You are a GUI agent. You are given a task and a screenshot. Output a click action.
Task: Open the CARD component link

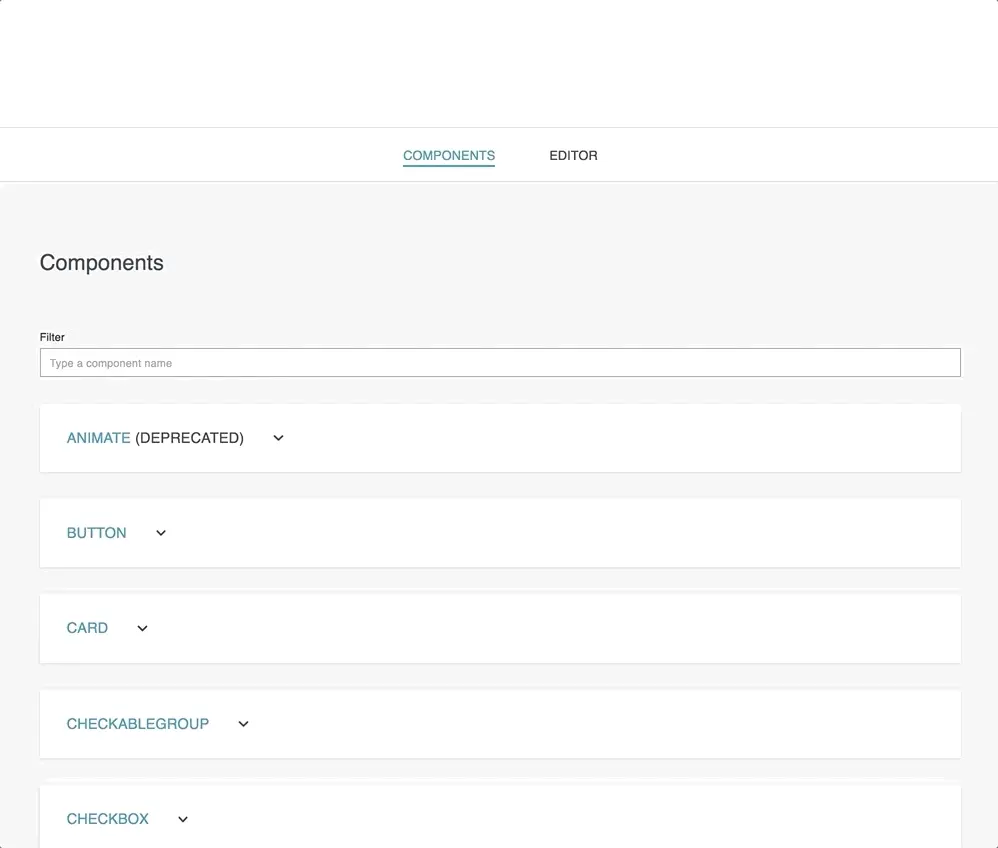click(x=87, y=628)
